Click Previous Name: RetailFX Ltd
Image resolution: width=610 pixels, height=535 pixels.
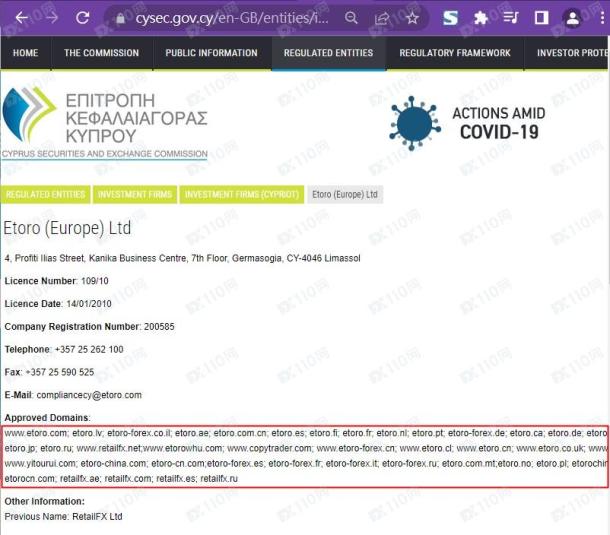coord(63,517)
